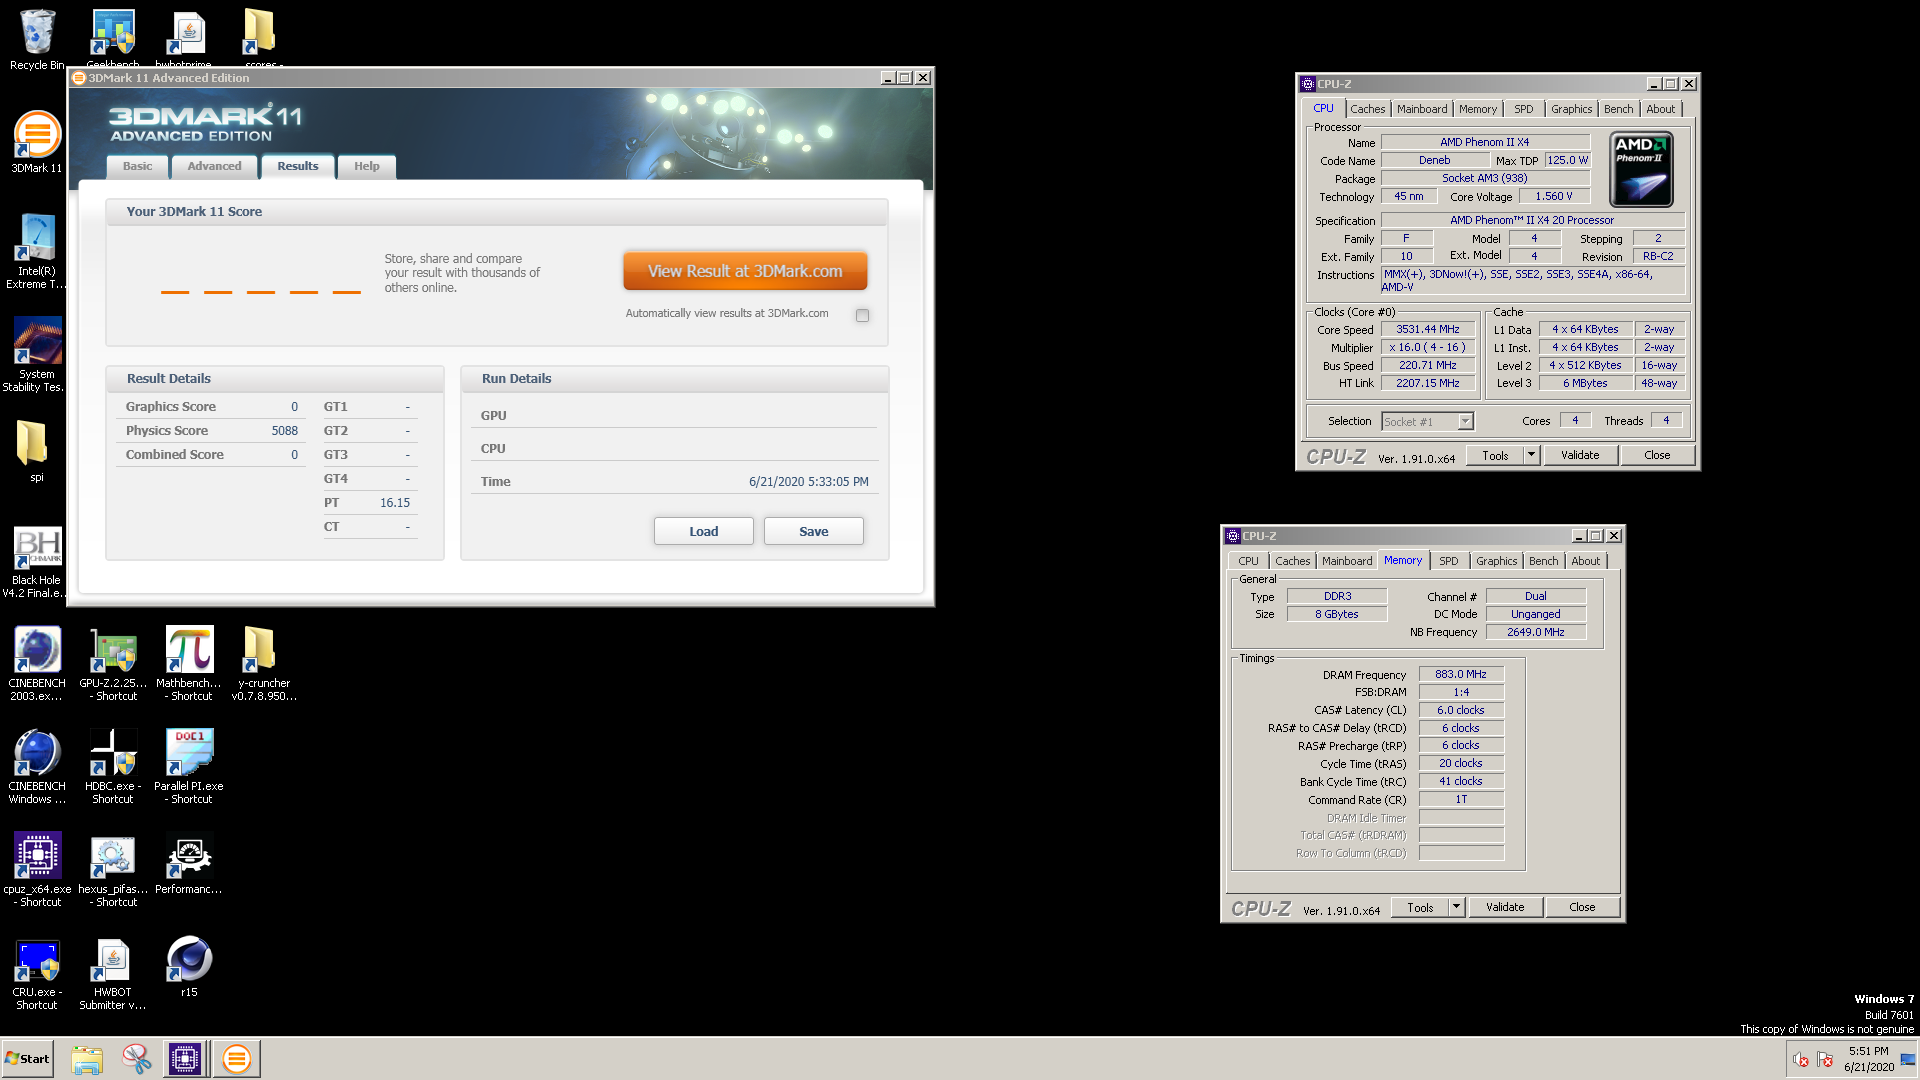The height and width of the screenshot is (1080, 1920).
Task: Open Black Hole V4.2 benchmark icon
Action: 37,562
